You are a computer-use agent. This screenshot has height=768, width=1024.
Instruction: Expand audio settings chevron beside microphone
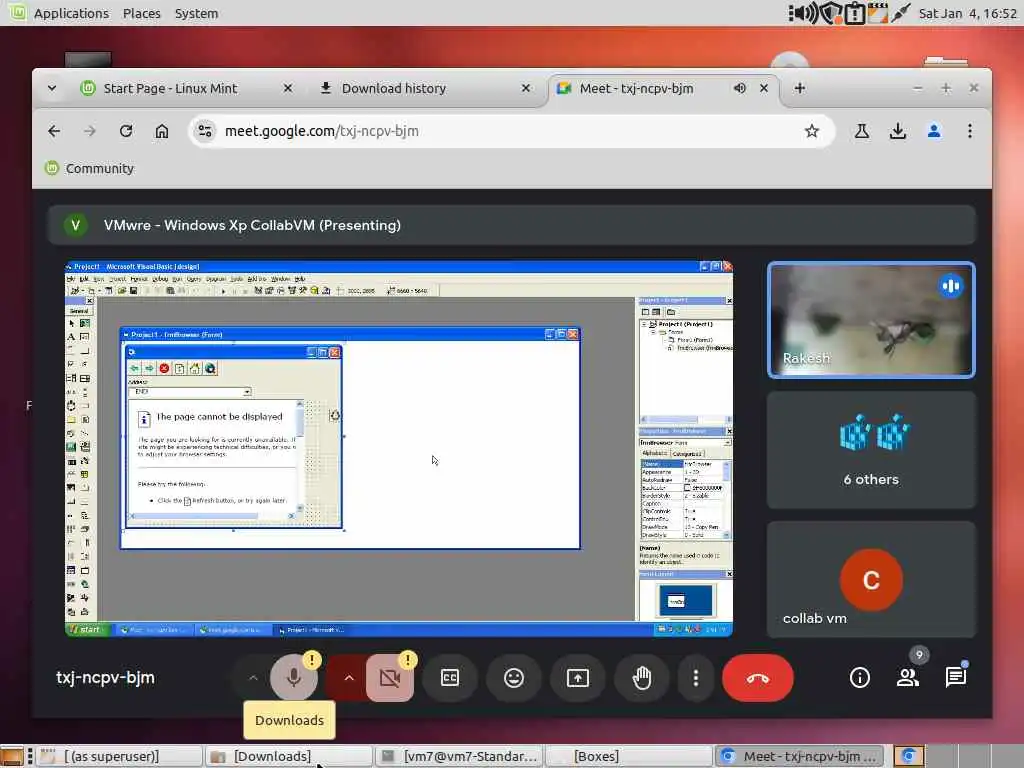pos(253,678)
